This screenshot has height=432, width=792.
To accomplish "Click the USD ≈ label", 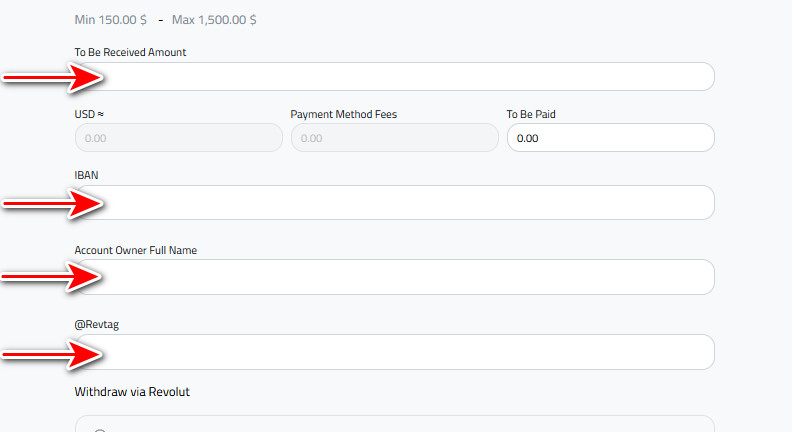I will [x=89, y=114].
